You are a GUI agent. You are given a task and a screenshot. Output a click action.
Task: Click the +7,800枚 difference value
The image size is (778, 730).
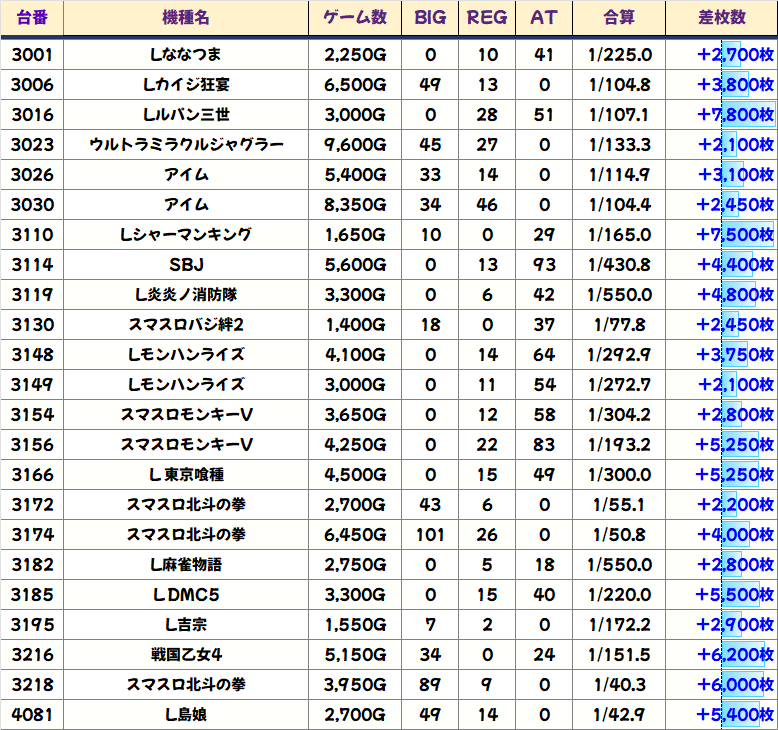click(735, 115)
